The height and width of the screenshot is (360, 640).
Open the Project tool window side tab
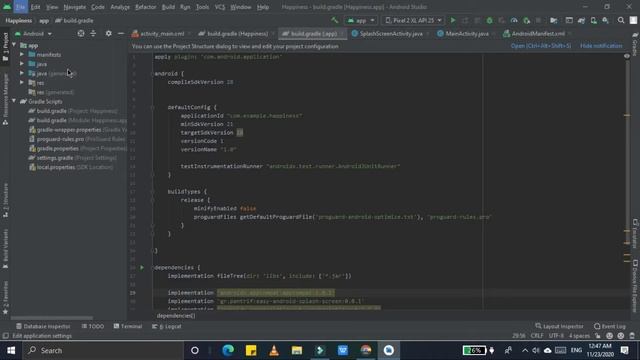tap(5, 47)
